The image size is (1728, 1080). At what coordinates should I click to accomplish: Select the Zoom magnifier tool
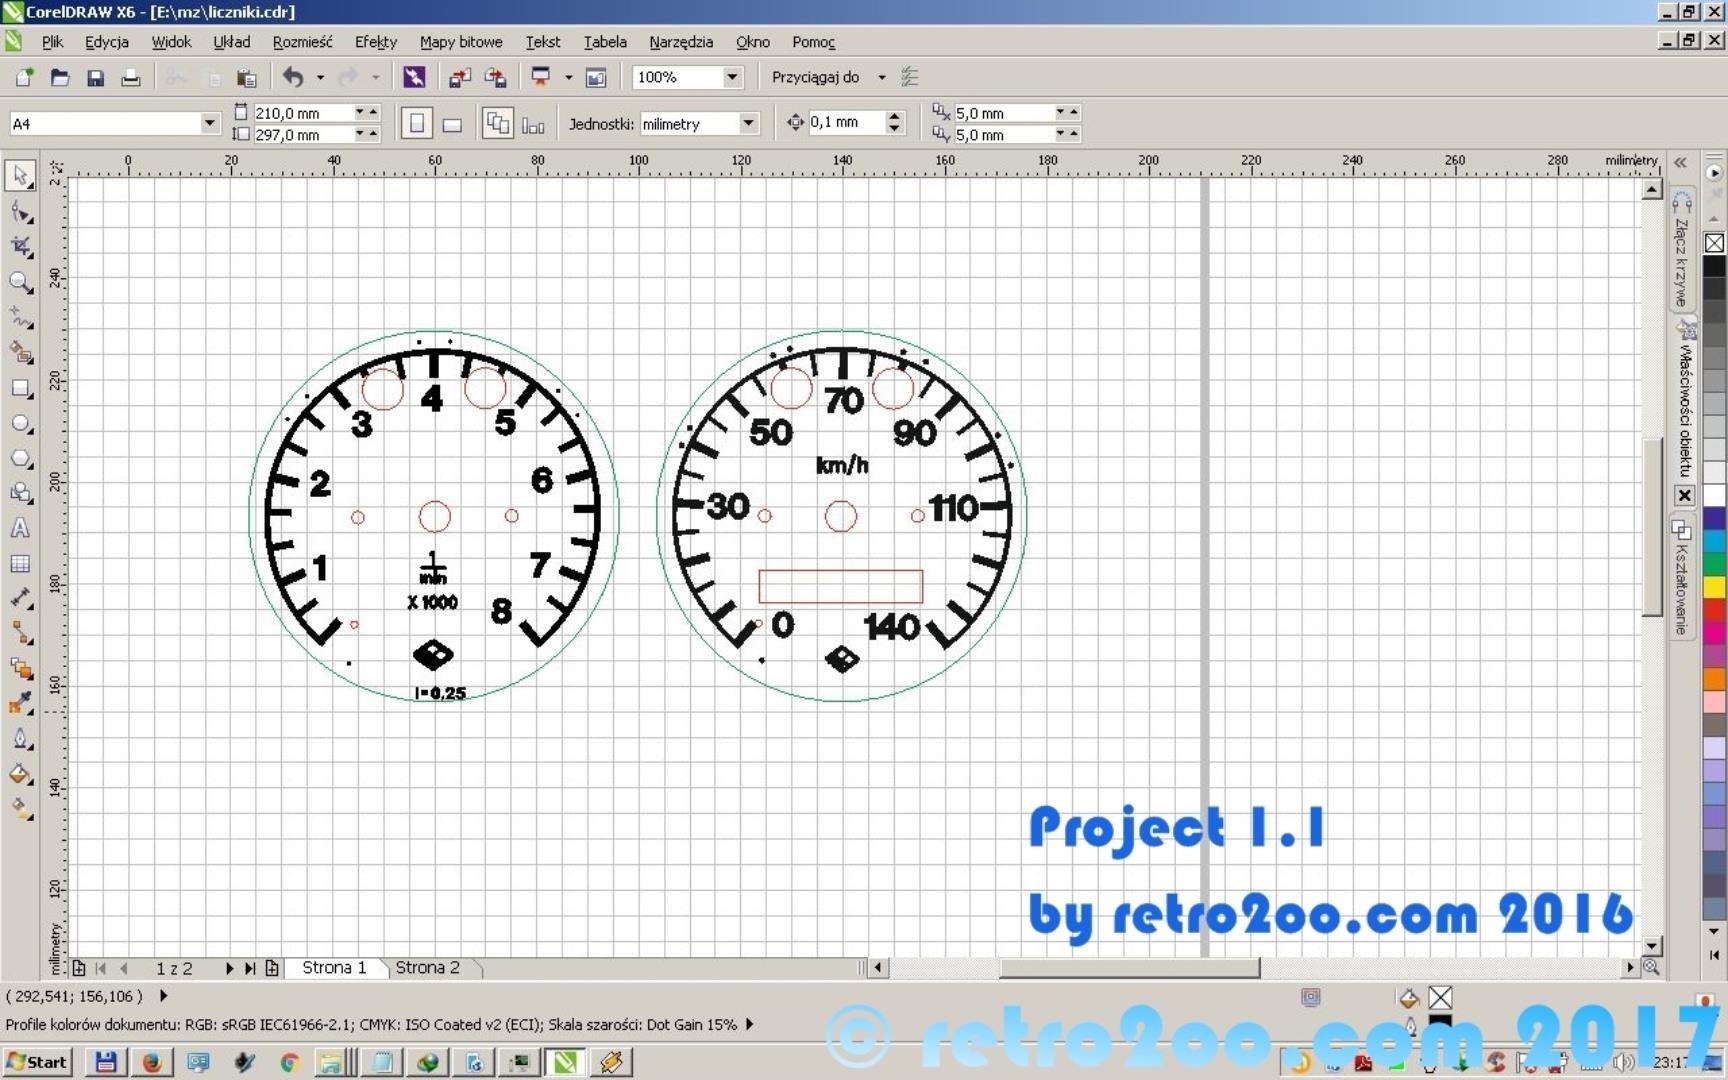pos(20,282)
